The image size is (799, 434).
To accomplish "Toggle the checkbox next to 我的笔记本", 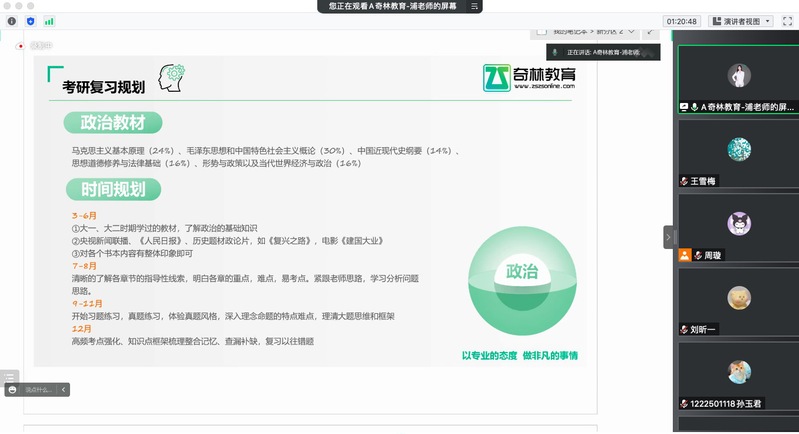I will (543, 31).
